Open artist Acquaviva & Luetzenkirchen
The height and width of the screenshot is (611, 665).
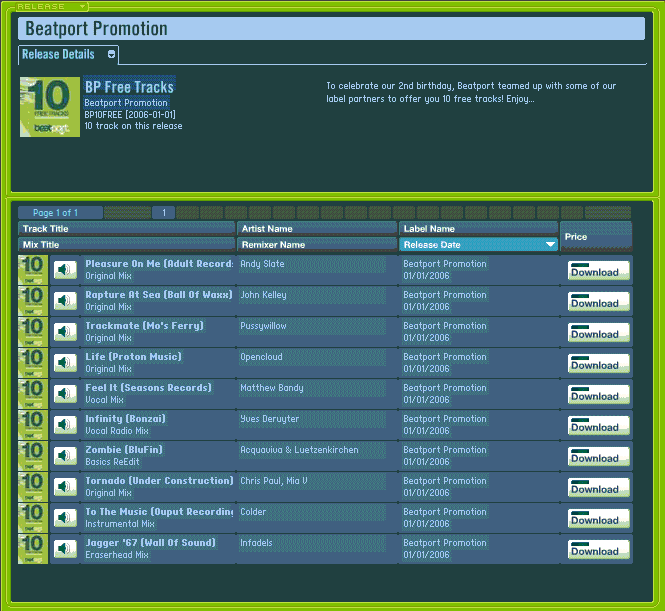(x=299, y=449)
